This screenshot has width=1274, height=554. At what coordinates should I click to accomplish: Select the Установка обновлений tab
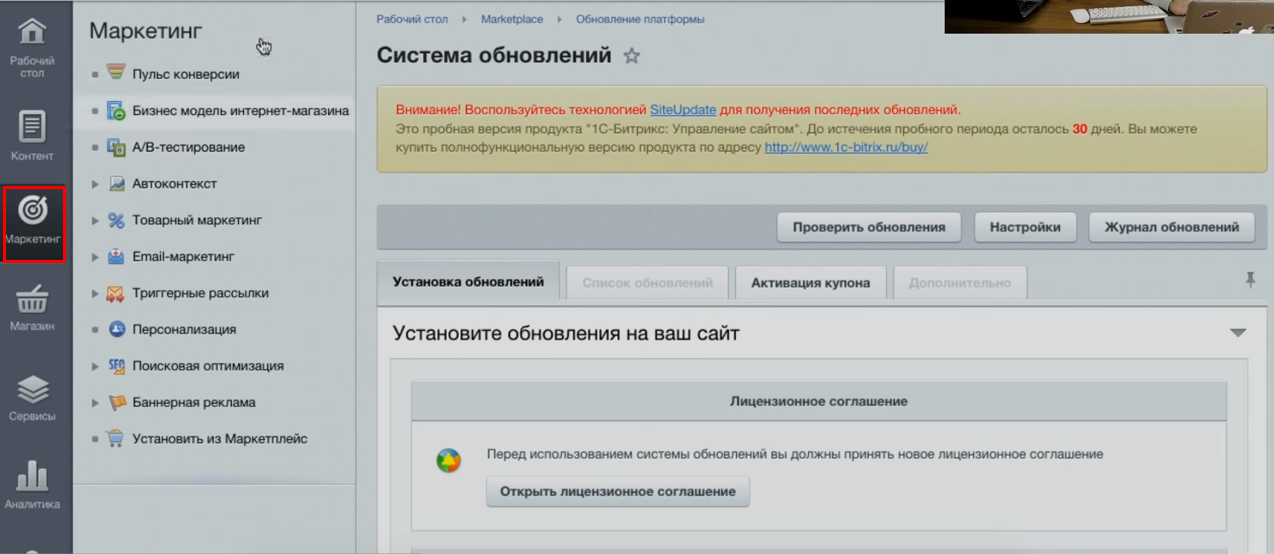click(x=468, y=281)
